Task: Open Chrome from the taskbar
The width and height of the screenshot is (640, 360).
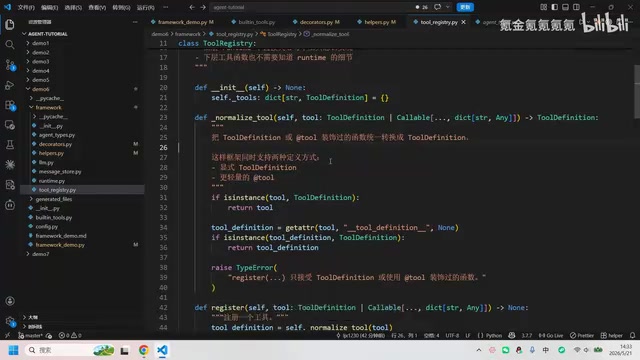Action: (144, 350)
